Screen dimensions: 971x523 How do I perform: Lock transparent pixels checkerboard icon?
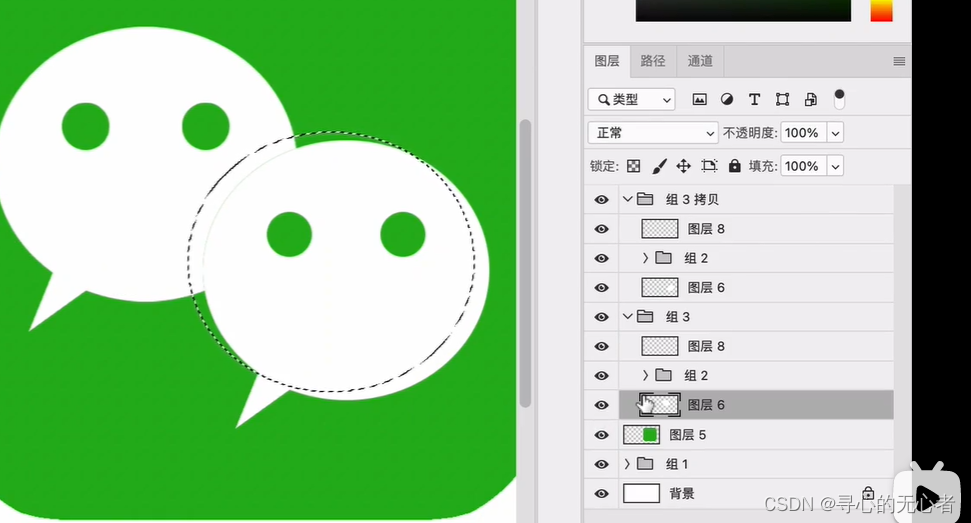point(634,166)
